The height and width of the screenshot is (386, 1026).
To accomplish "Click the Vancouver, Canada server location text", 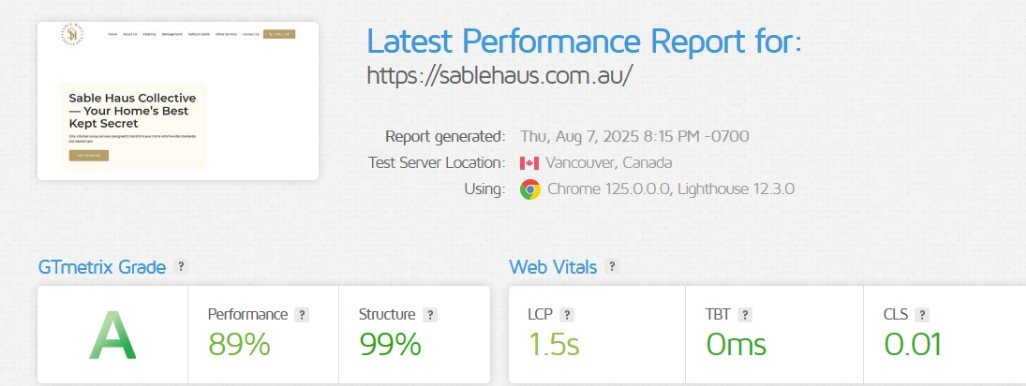I will (x=609, y=163).
